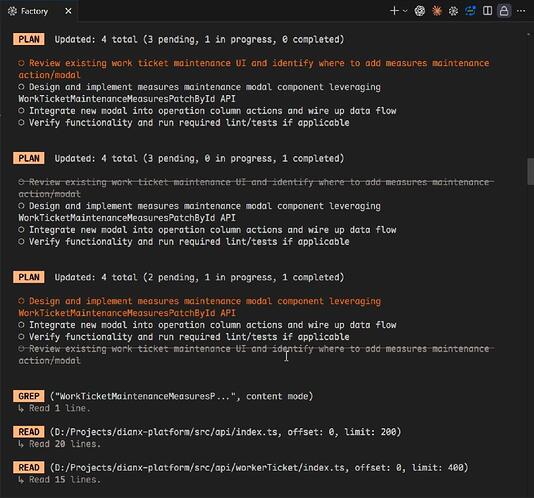Image resolution: width=534 pixels, height=498 pixels.
Task: Click second plan's 'Design and implement measures maintenance' item
Action: click(x=200, y=212)
